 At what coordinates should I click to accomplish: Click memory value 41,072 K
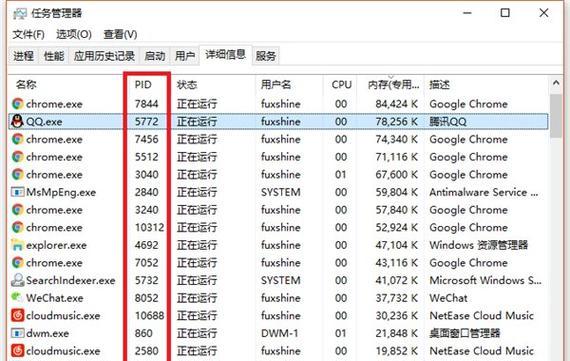coord(396,280)
